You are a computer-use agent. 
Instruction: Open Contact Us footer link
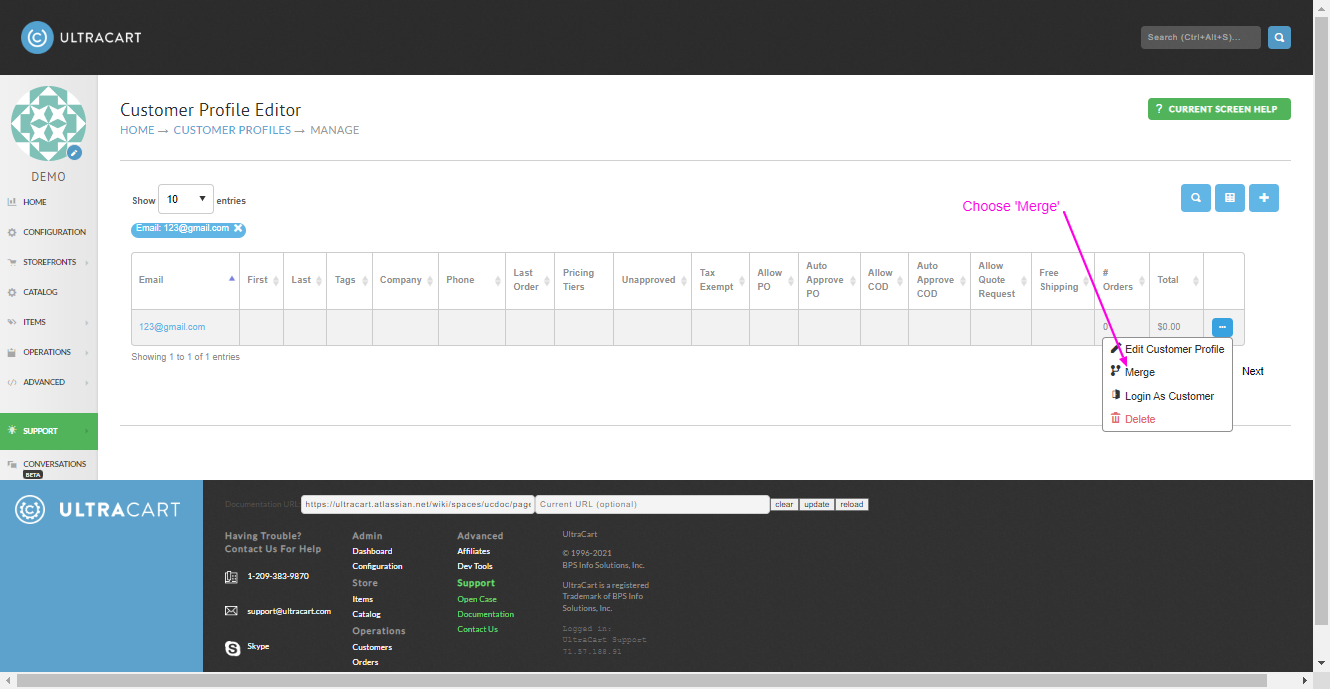pyautogui.click(x=478, y=629)
